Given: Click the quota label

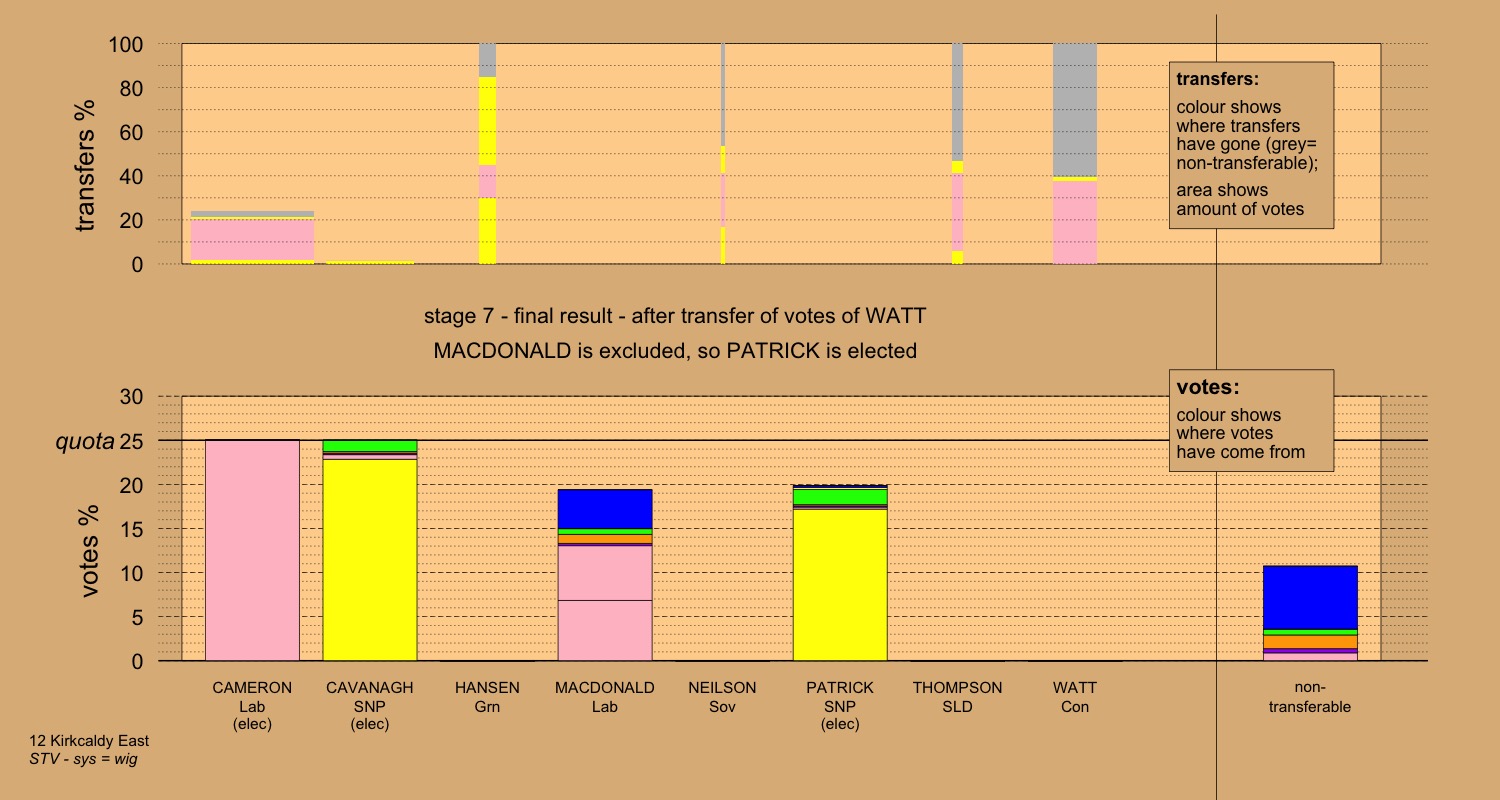Looking at the screenshot, I should (84, 441).
